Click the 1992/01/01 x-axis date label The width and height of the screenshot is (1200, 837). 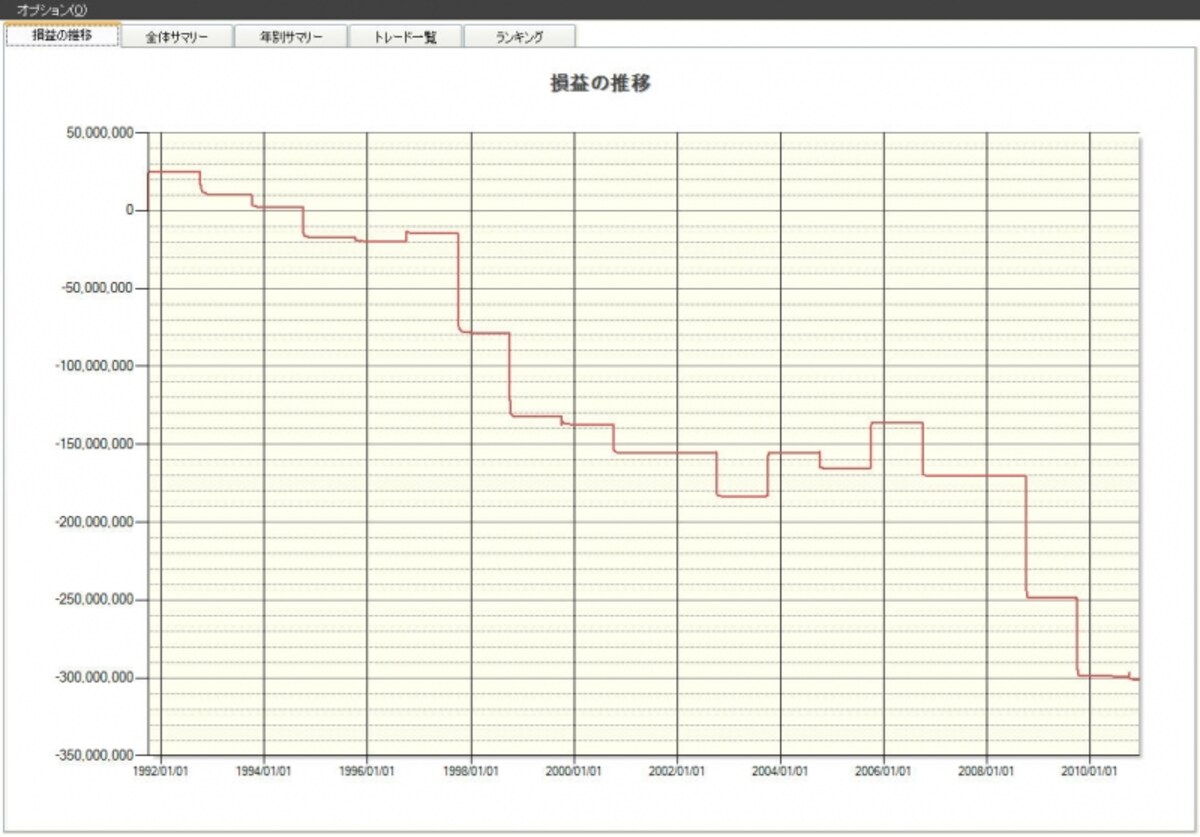pyautogui.click(x=161, y=772)
